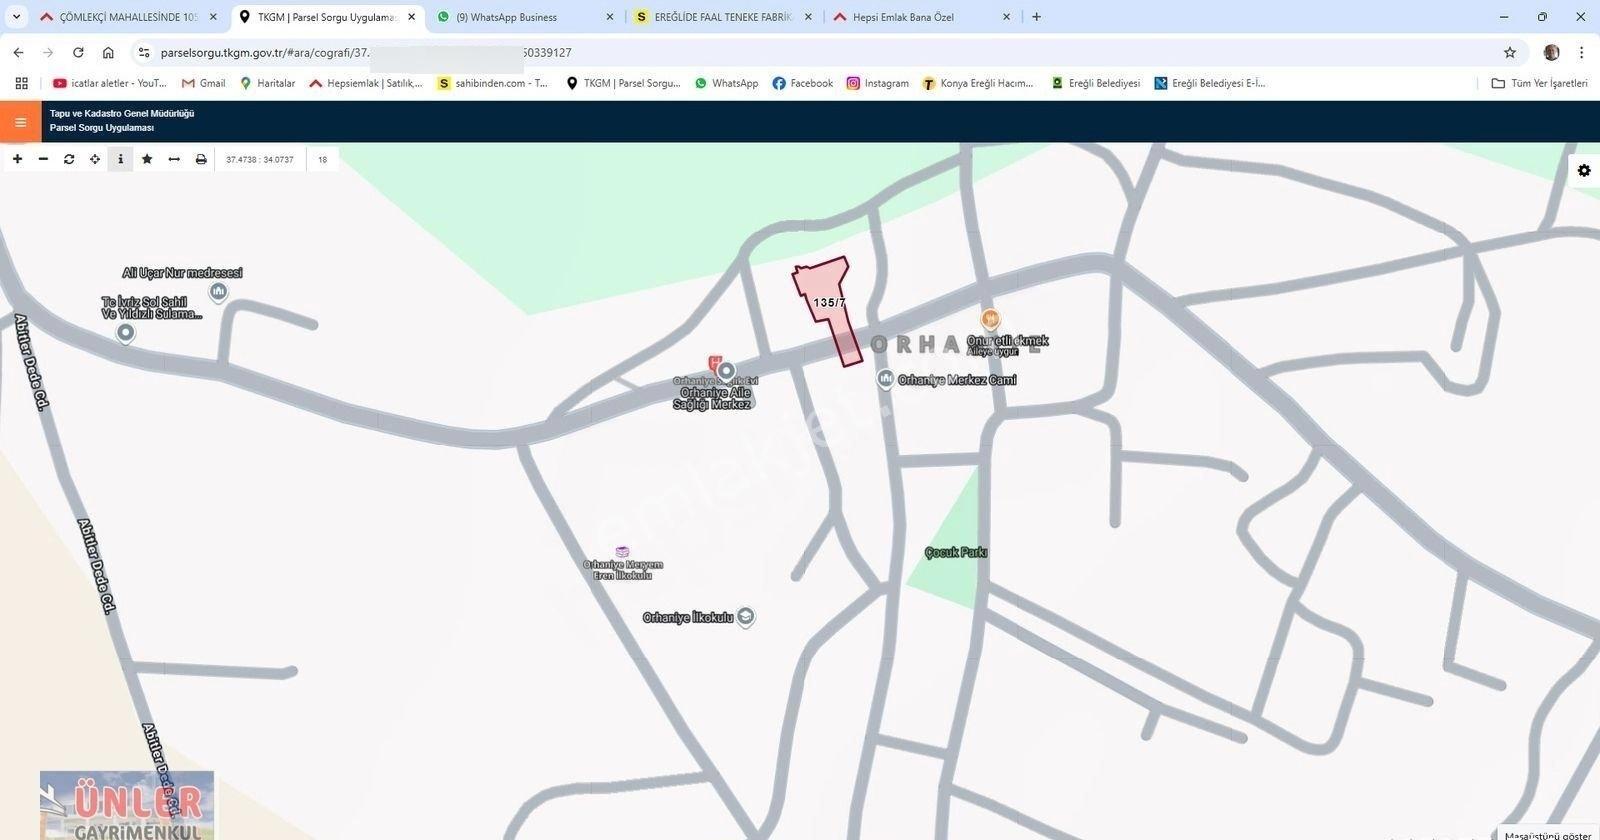The width and height of the screenshot is (1600, 840).
Task: Open Haritalar bookmark
Action: pyautogui.click(x=267, y=83)
